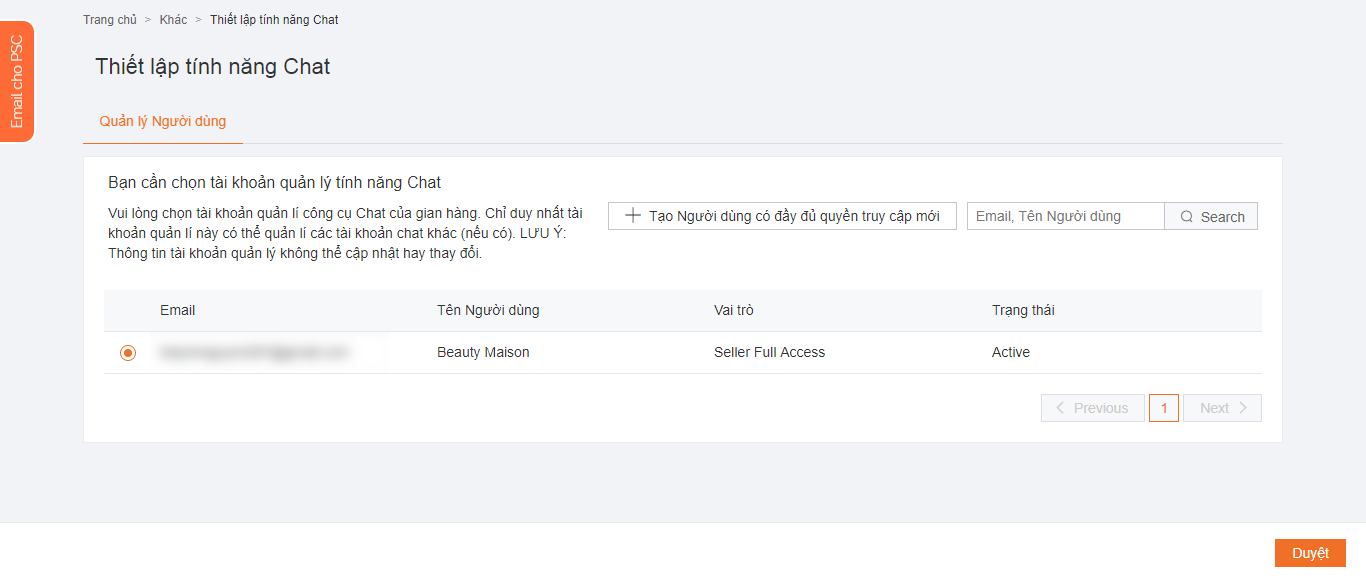Viewport: 1366px width, 582px height.
Task: Click the magnifier Search button
Action: point(1211,217)
